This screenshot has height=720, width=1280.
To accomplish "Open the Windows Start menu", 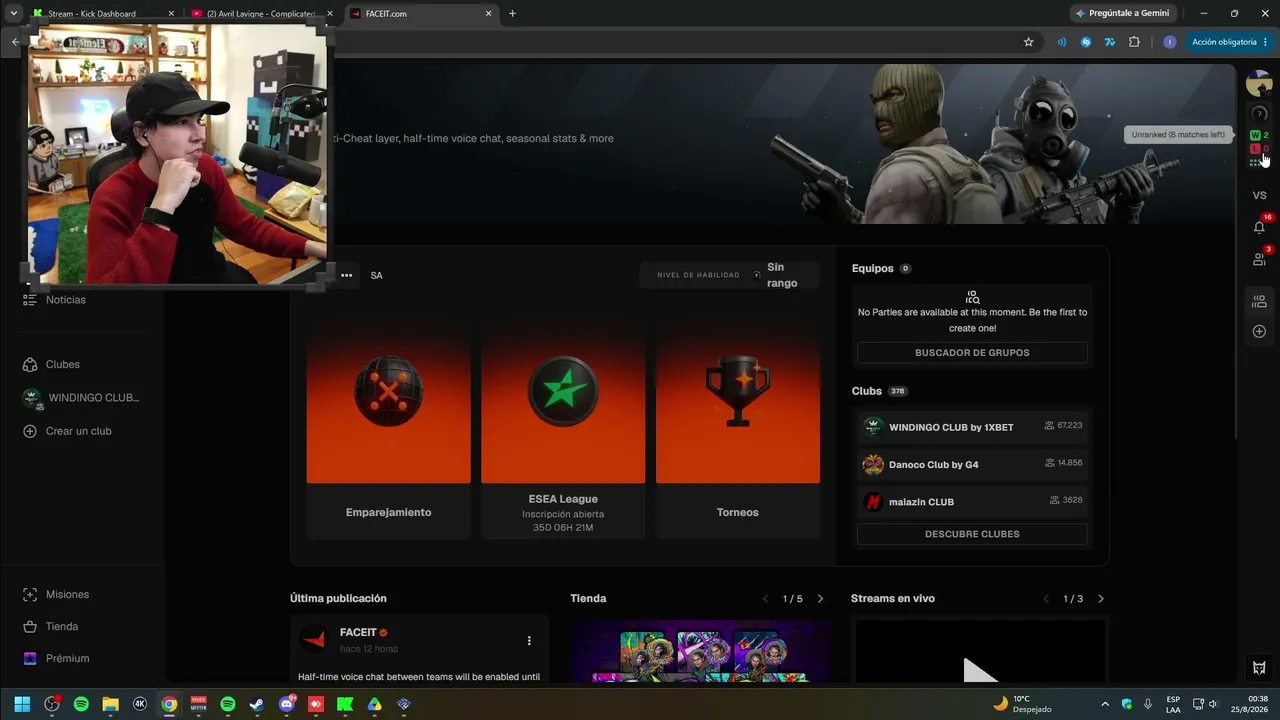I will tap(22, 704).
